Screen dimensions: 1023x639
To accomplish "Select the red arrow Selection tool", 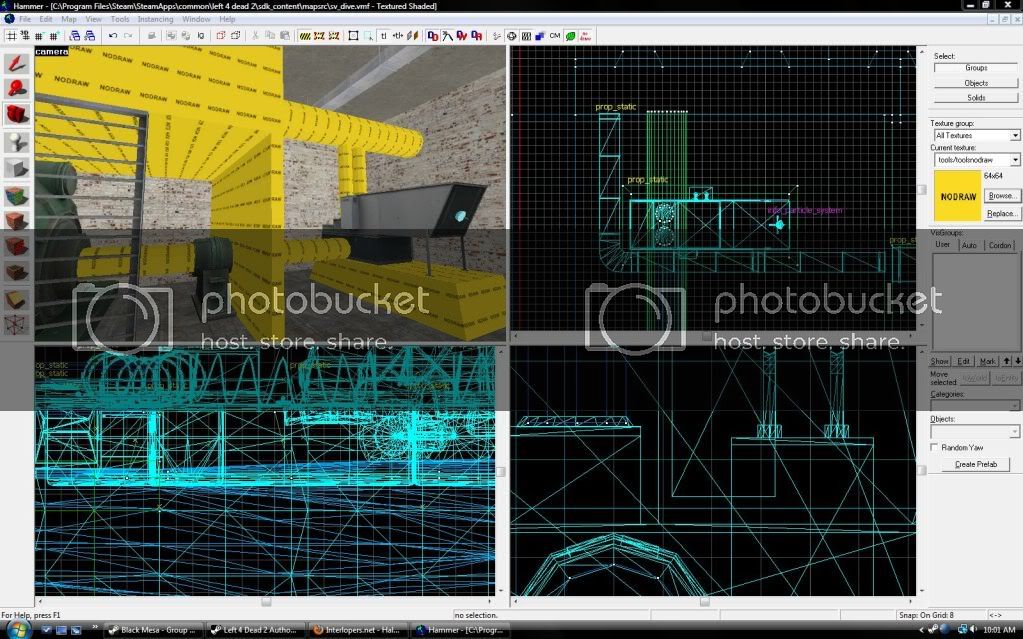I will (17, 63).
